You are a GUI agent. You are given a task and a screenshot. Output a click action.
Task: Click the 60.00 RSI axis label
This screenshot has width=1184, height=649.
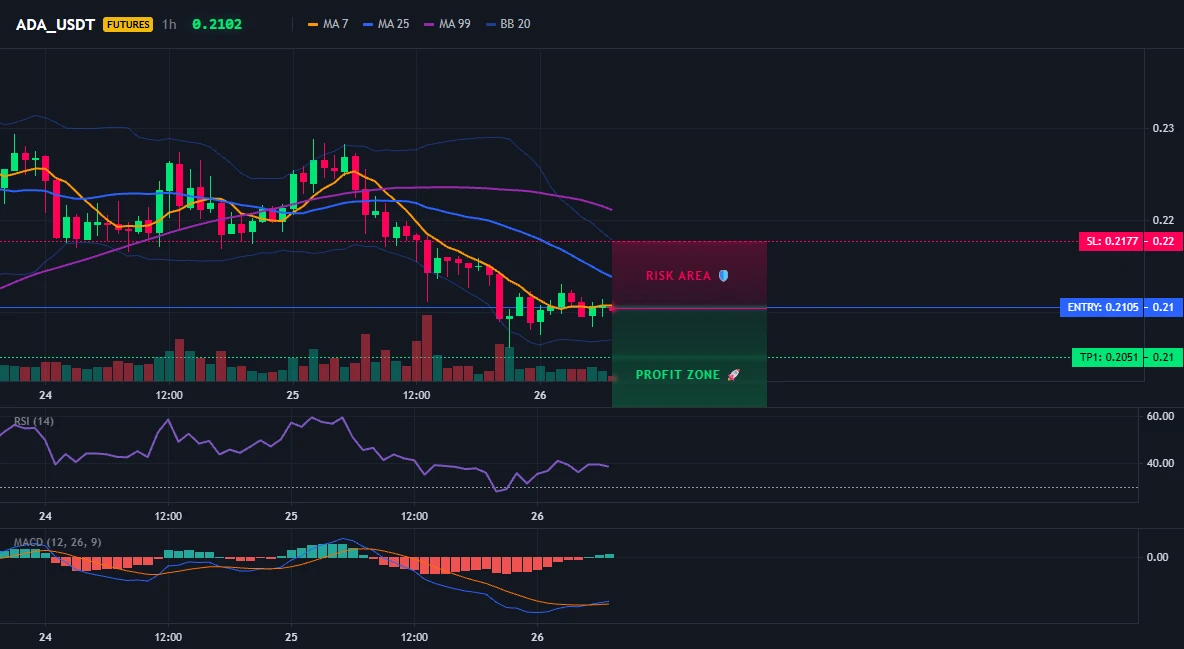[1160, 416]
